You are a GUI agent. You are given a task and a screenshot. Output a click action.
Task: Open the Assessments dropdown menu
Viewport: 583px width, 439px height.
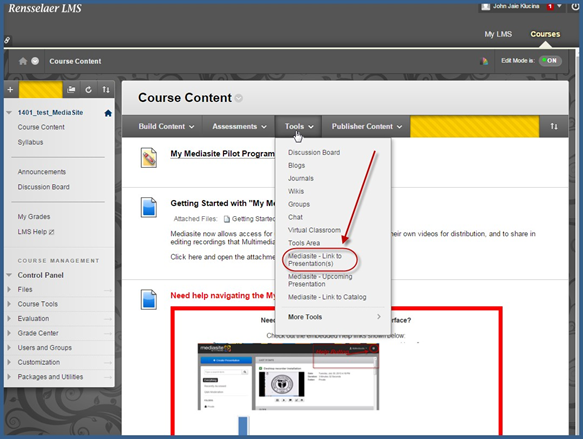coord(239,126)
